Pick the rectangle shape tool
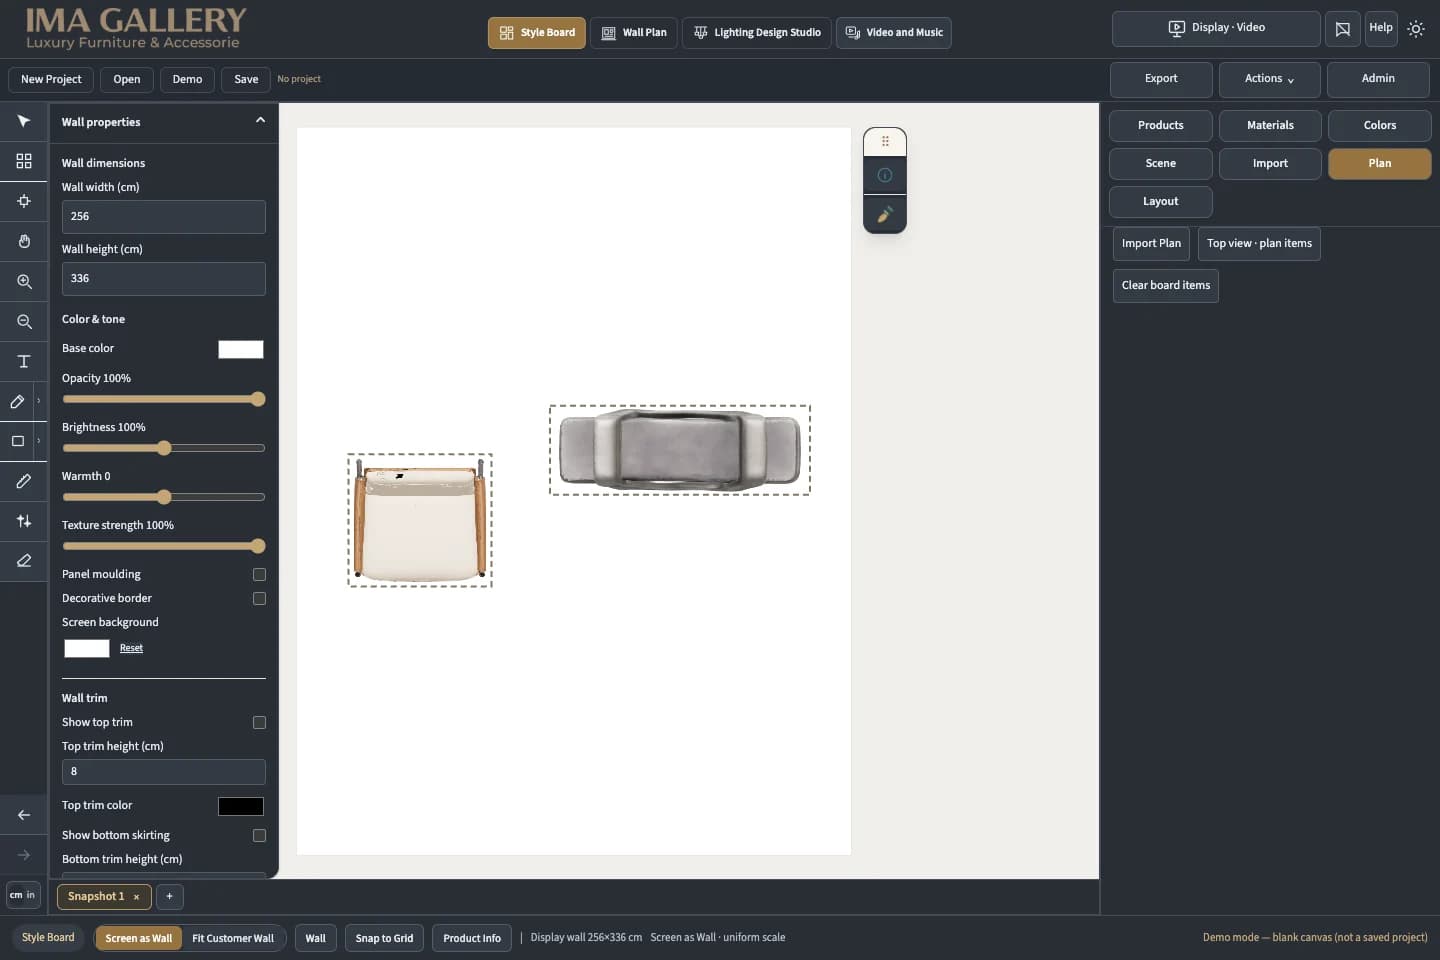This screenshot has height=960, width=1440. click(x=18, y=441)
